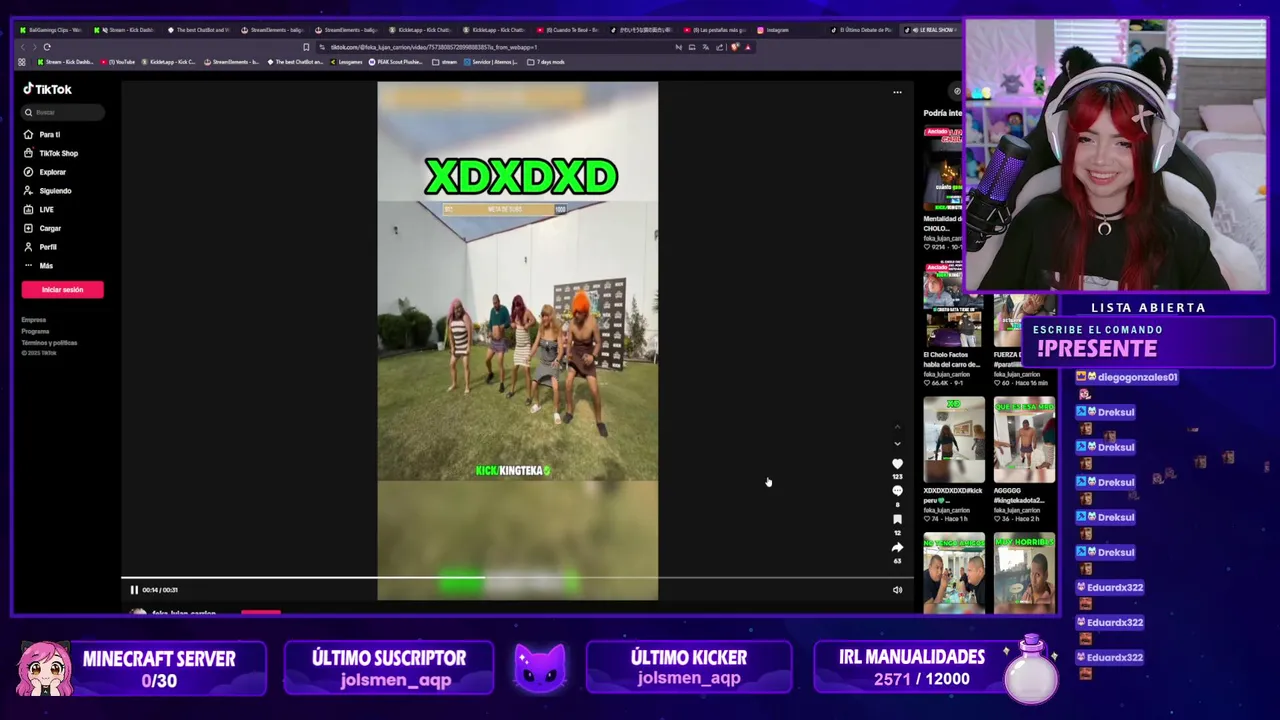Click the TikTok logo
Image resolution: width=1280 pixels, height=720 pixels.
tap(48, 89)
